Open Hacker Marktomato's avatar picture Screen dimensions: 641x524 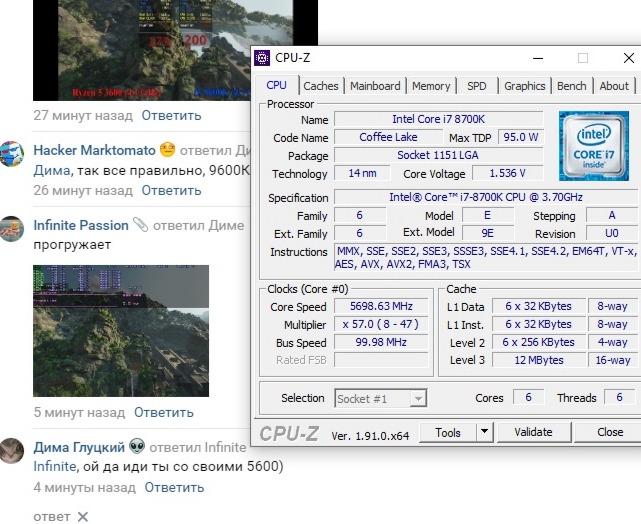[x=11, y=155]
